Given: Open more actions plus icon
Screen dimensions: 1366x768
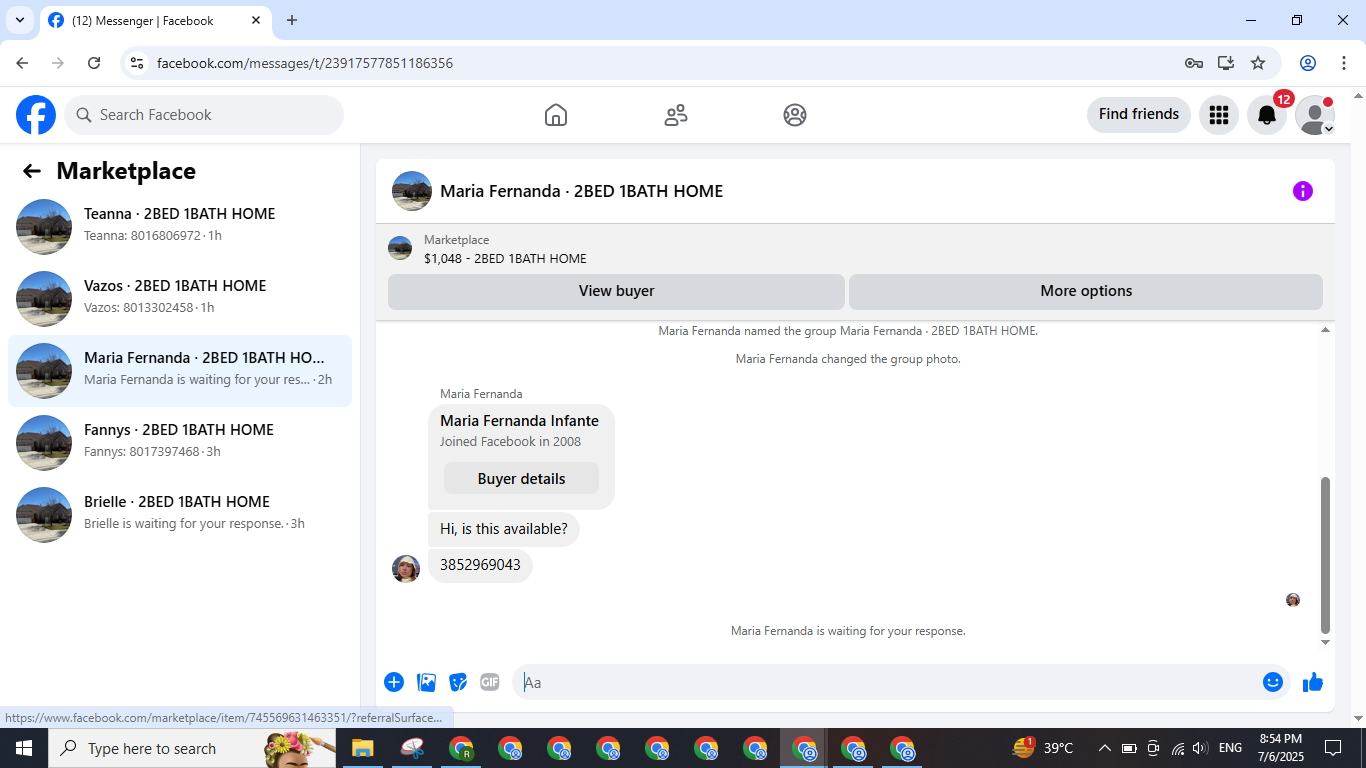Looking at the screenshot, I should [x=394, y=682].
